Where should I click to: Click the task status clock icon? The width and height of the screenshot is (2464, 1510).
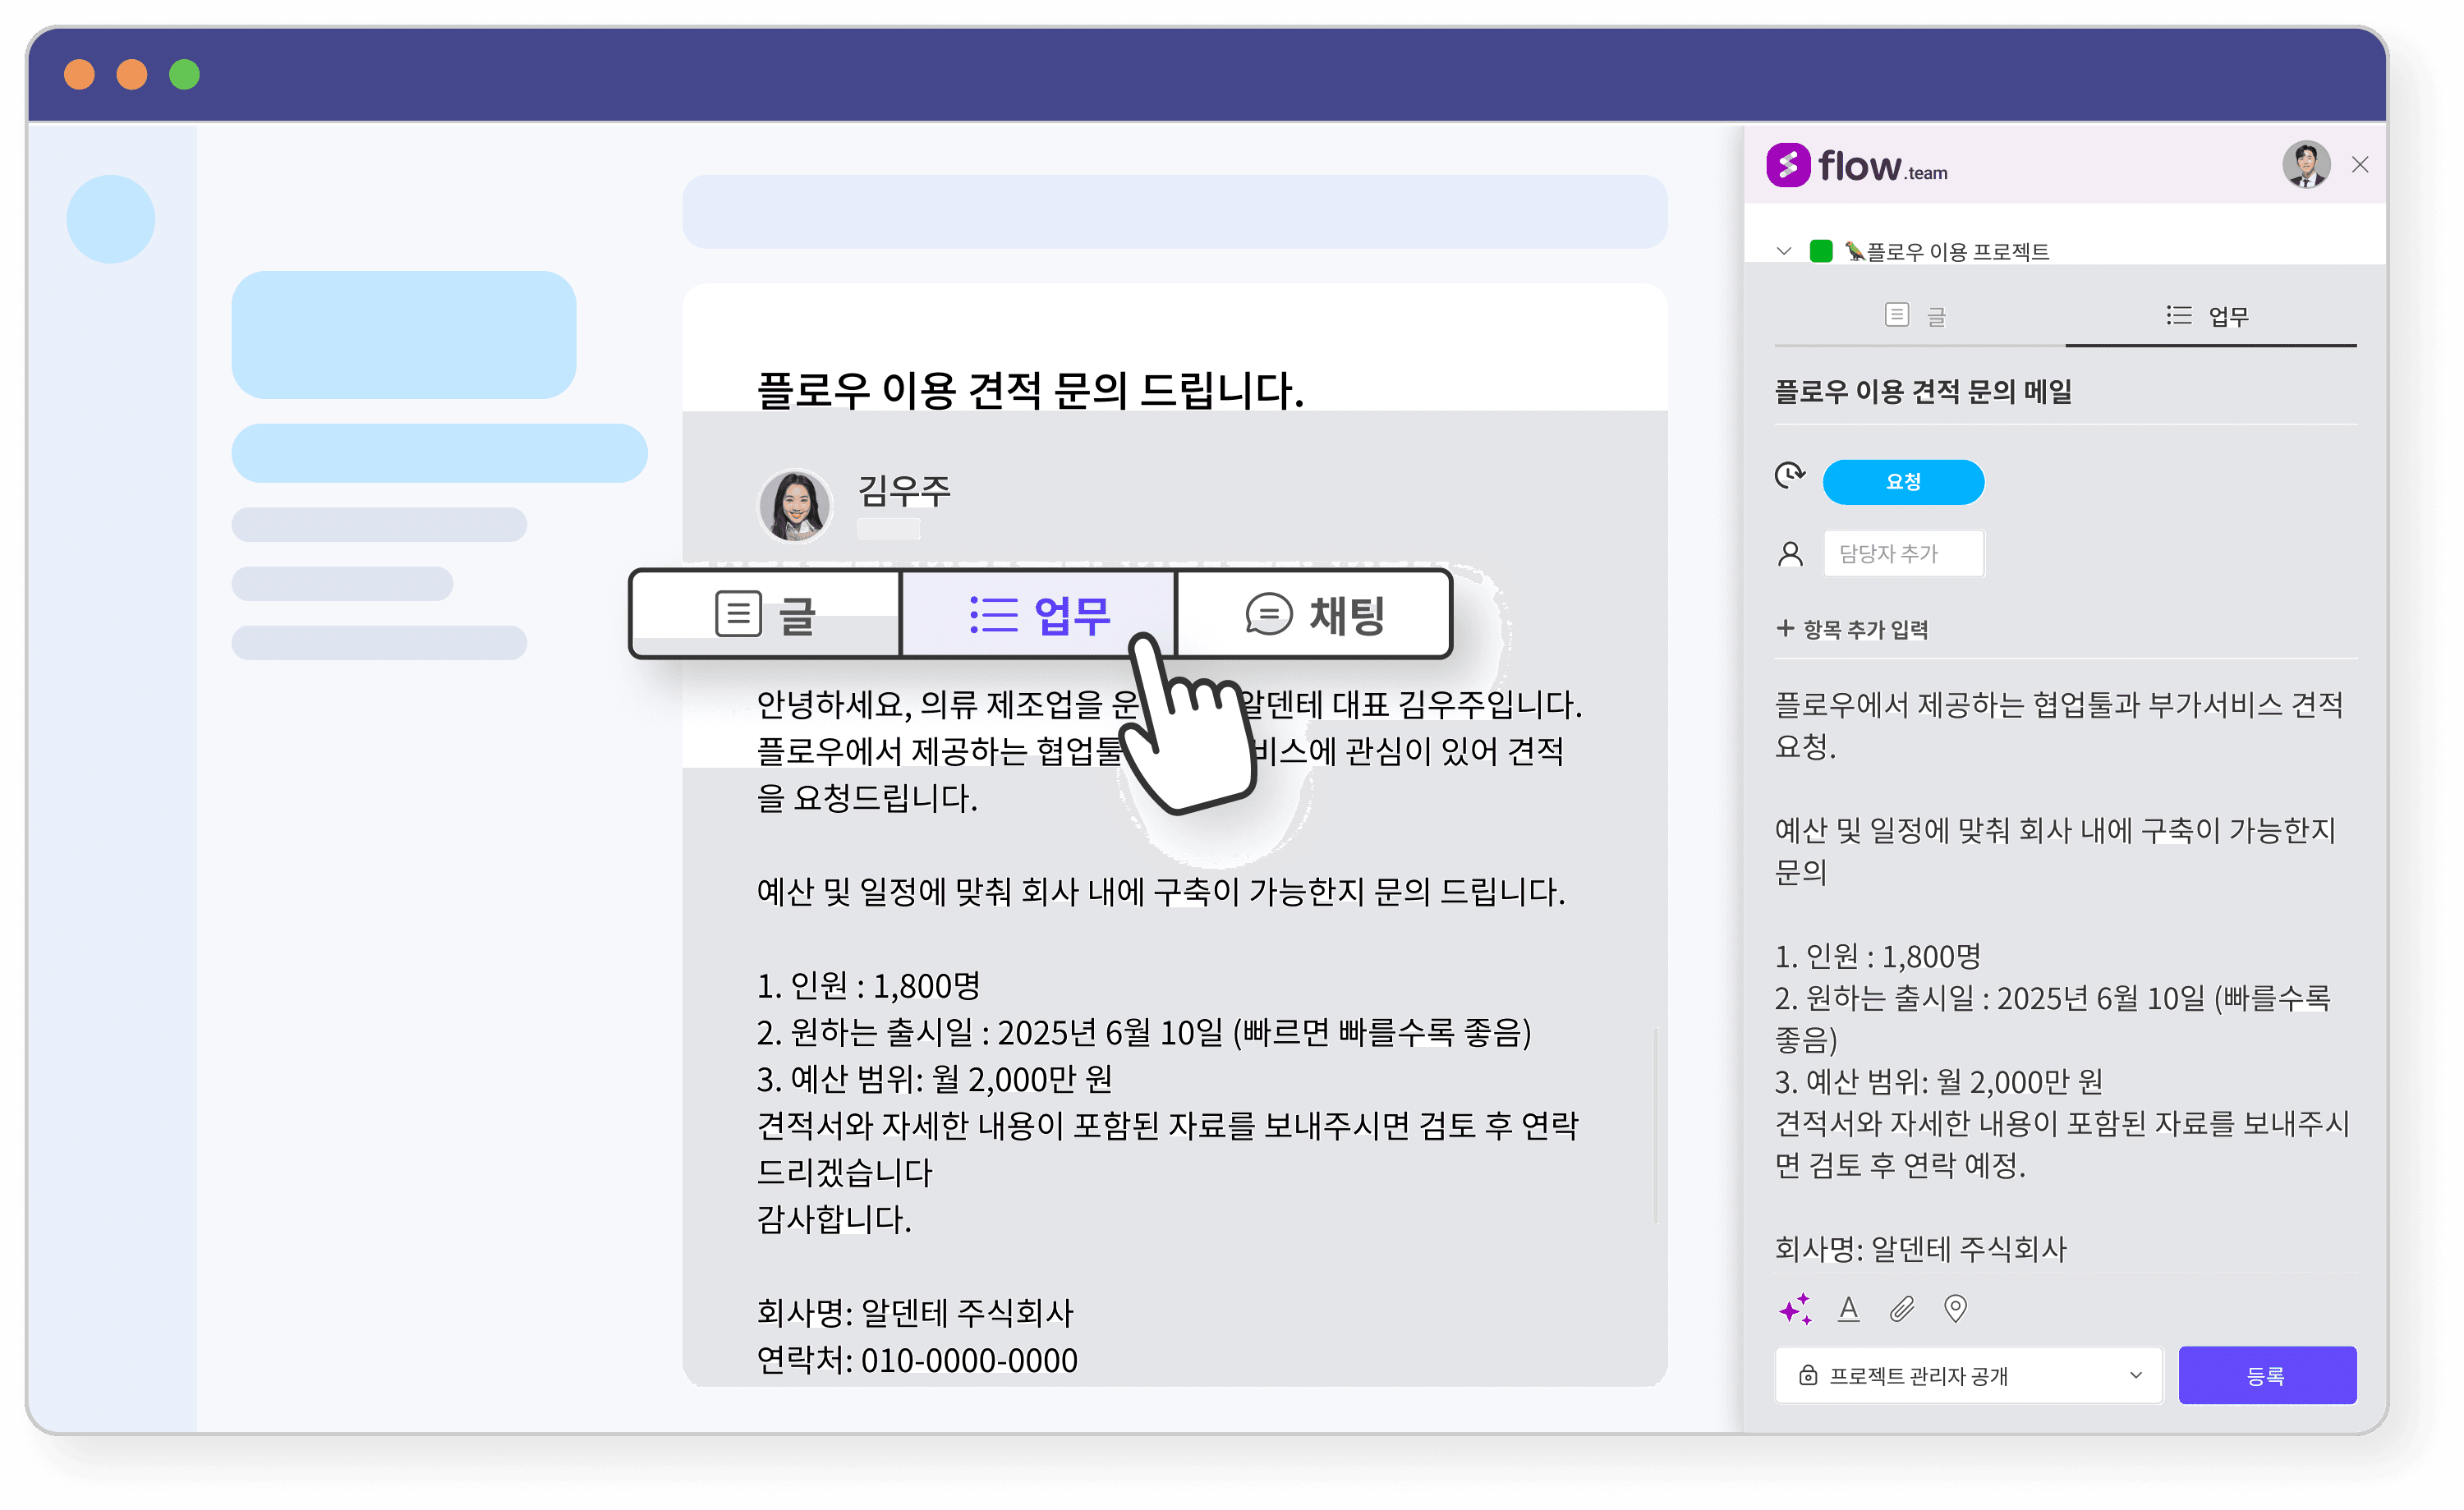click(x=1789, y=475)
